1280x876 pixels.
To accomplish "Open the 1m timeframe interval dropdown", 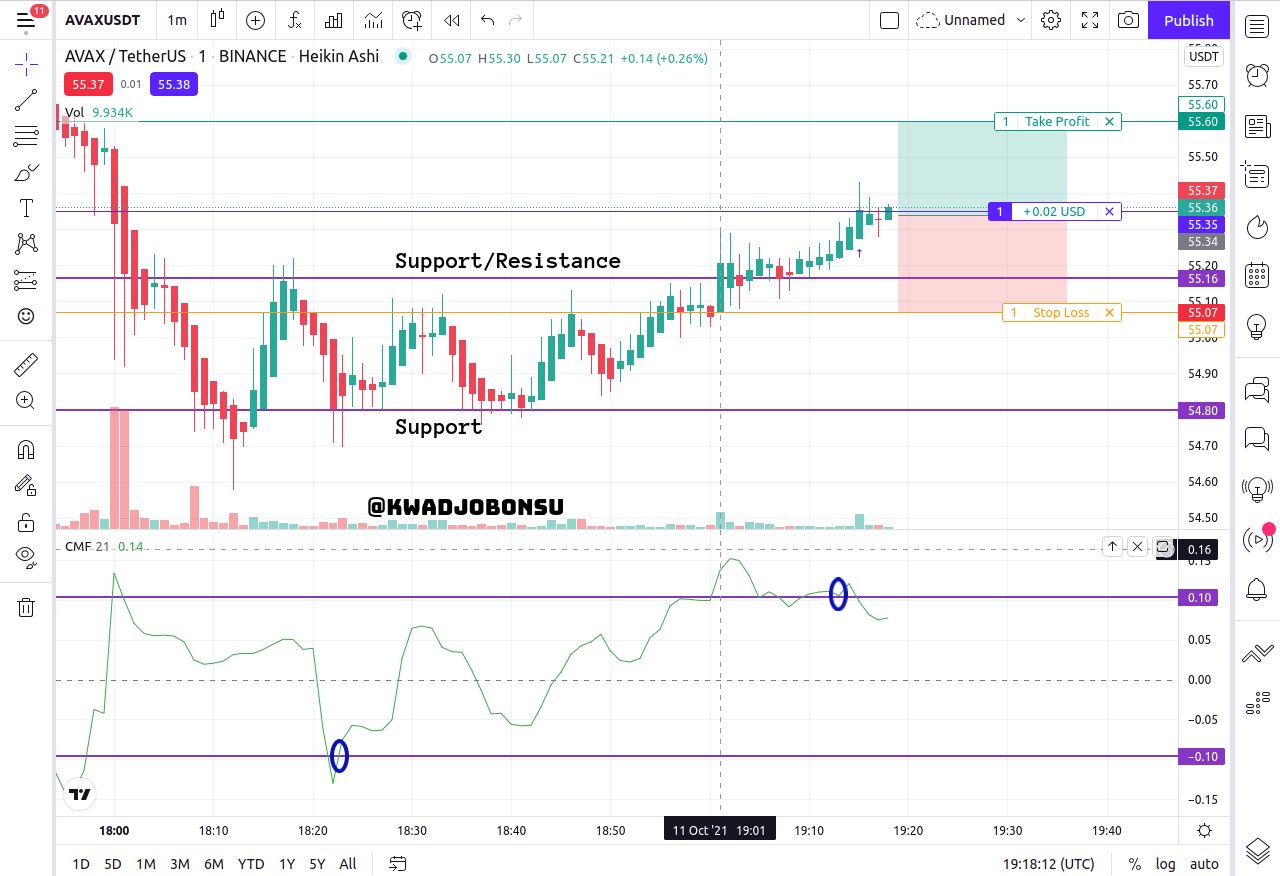I will click(x=177, y=20).
